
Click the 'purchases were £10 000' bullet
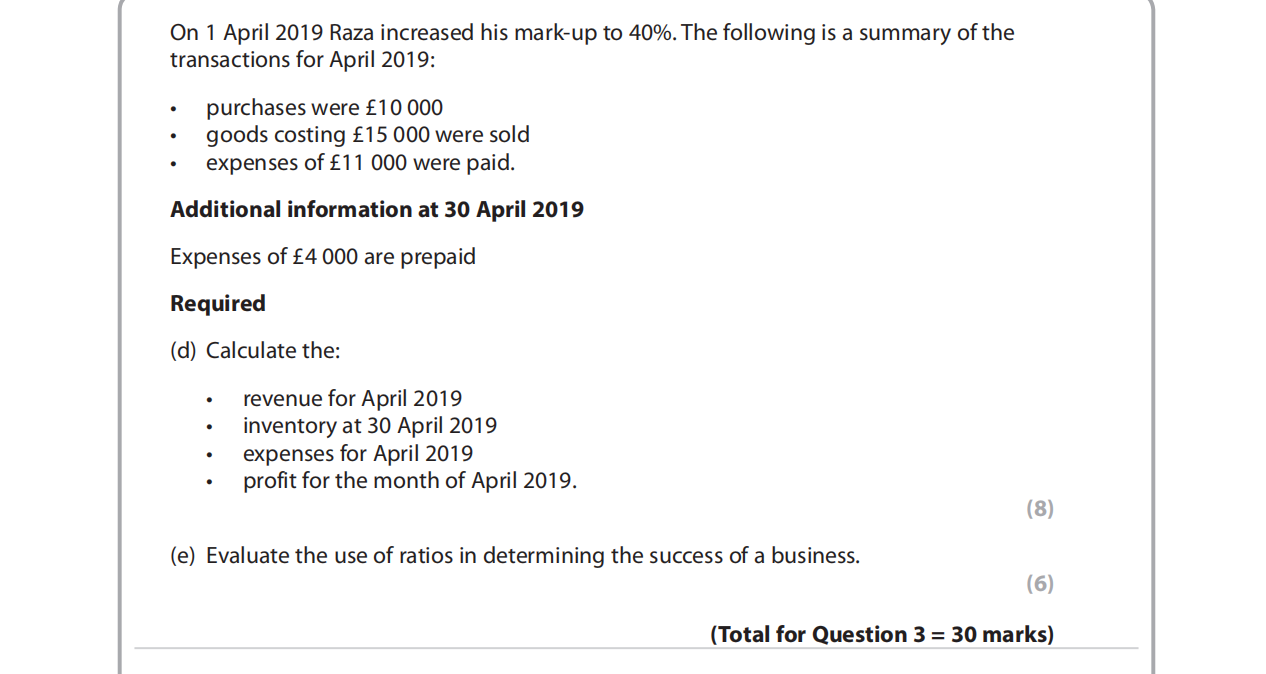pyautogui.click(x=324, y=108)
